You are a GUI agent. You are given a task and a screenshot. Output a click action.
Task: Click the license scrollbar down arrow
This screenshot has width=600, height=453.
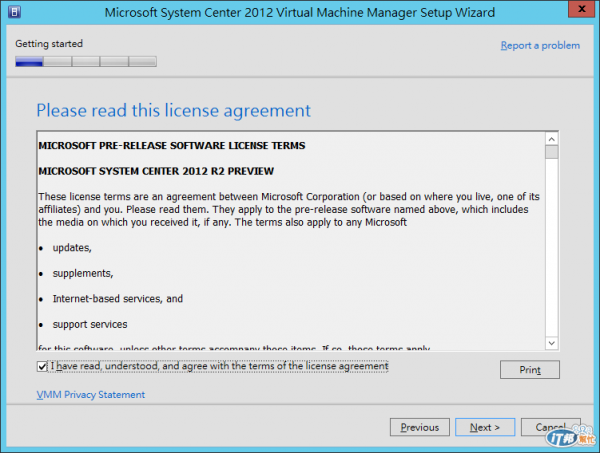[x=551, y=343]
